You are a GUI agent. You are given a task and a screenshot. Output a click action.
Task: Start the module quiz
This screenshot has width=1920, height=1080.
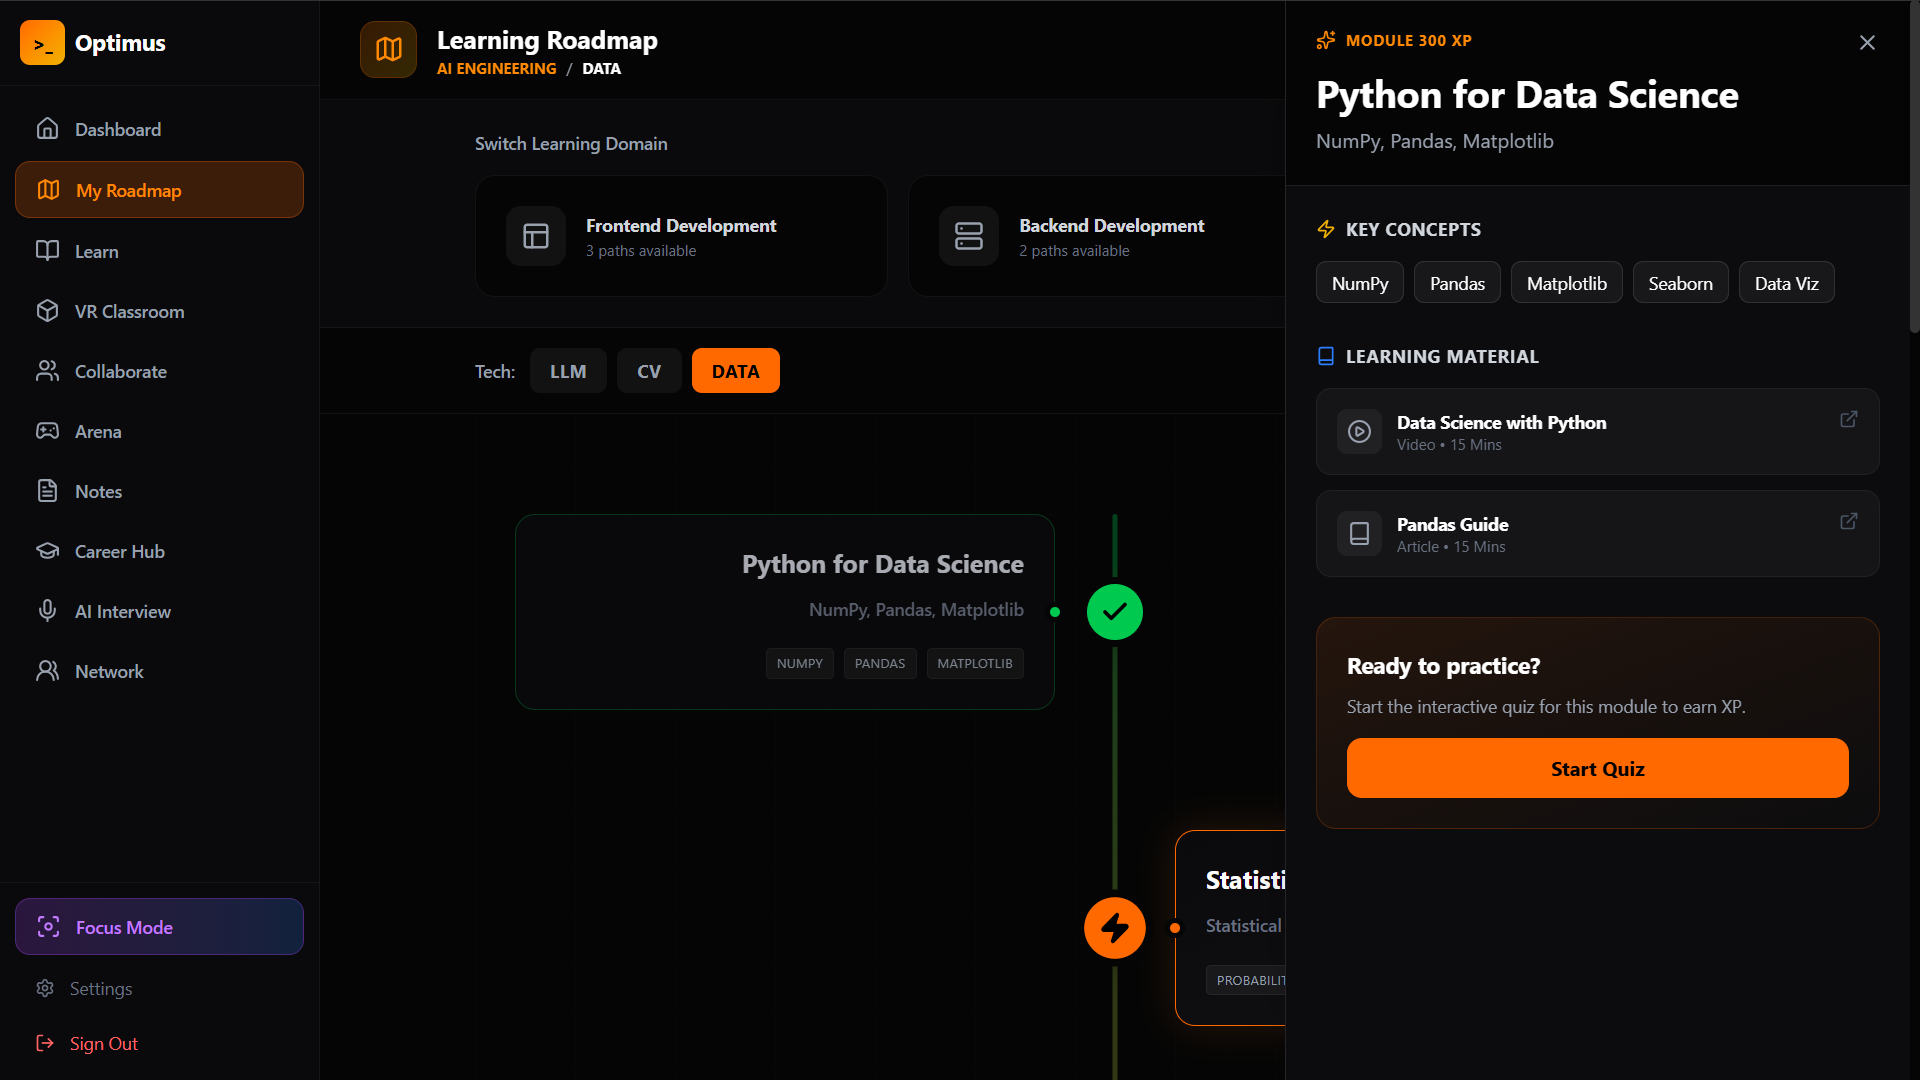[1597, 768]
